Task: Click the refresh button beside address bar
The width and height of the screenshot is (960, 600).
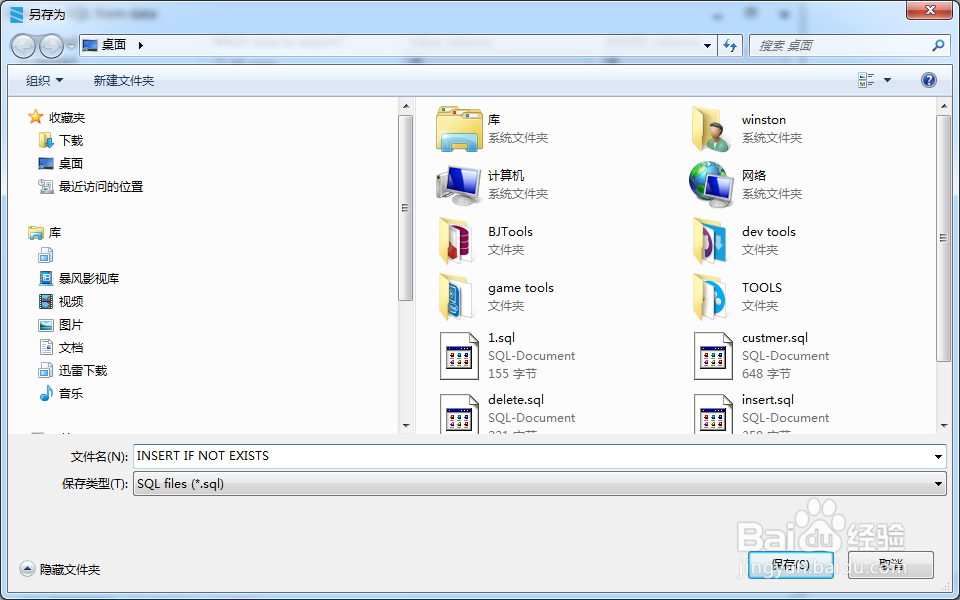Action: (730, 45)
